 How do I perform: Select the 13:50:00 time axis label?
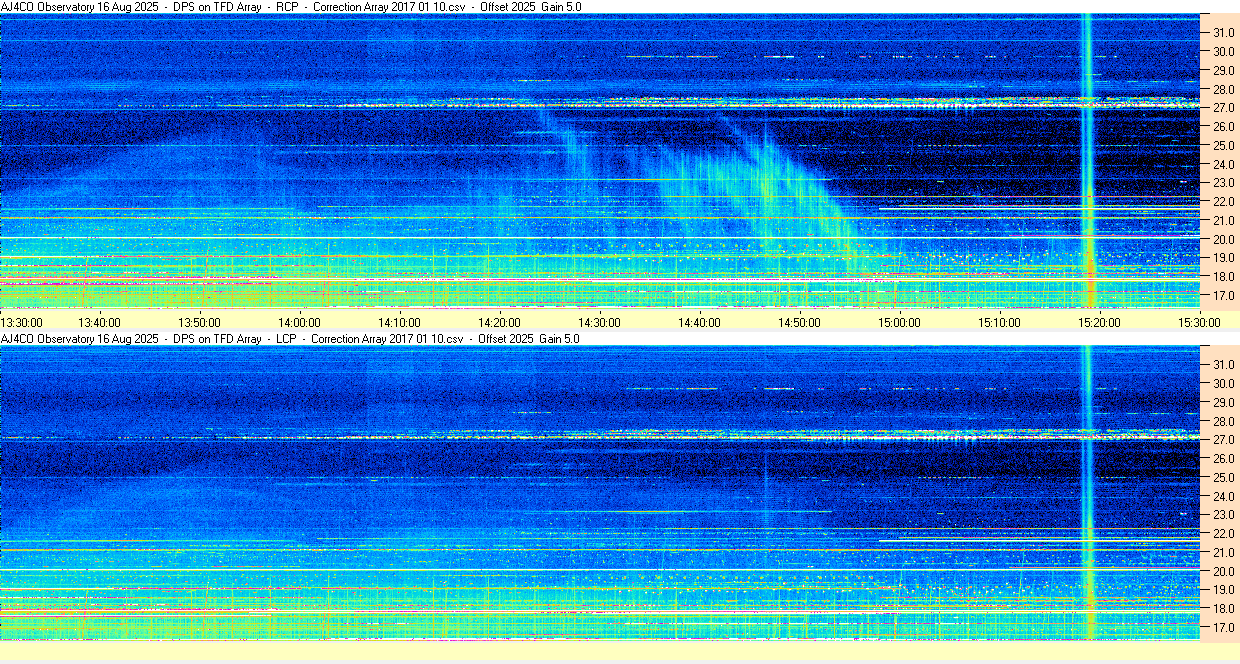[199, 322]
